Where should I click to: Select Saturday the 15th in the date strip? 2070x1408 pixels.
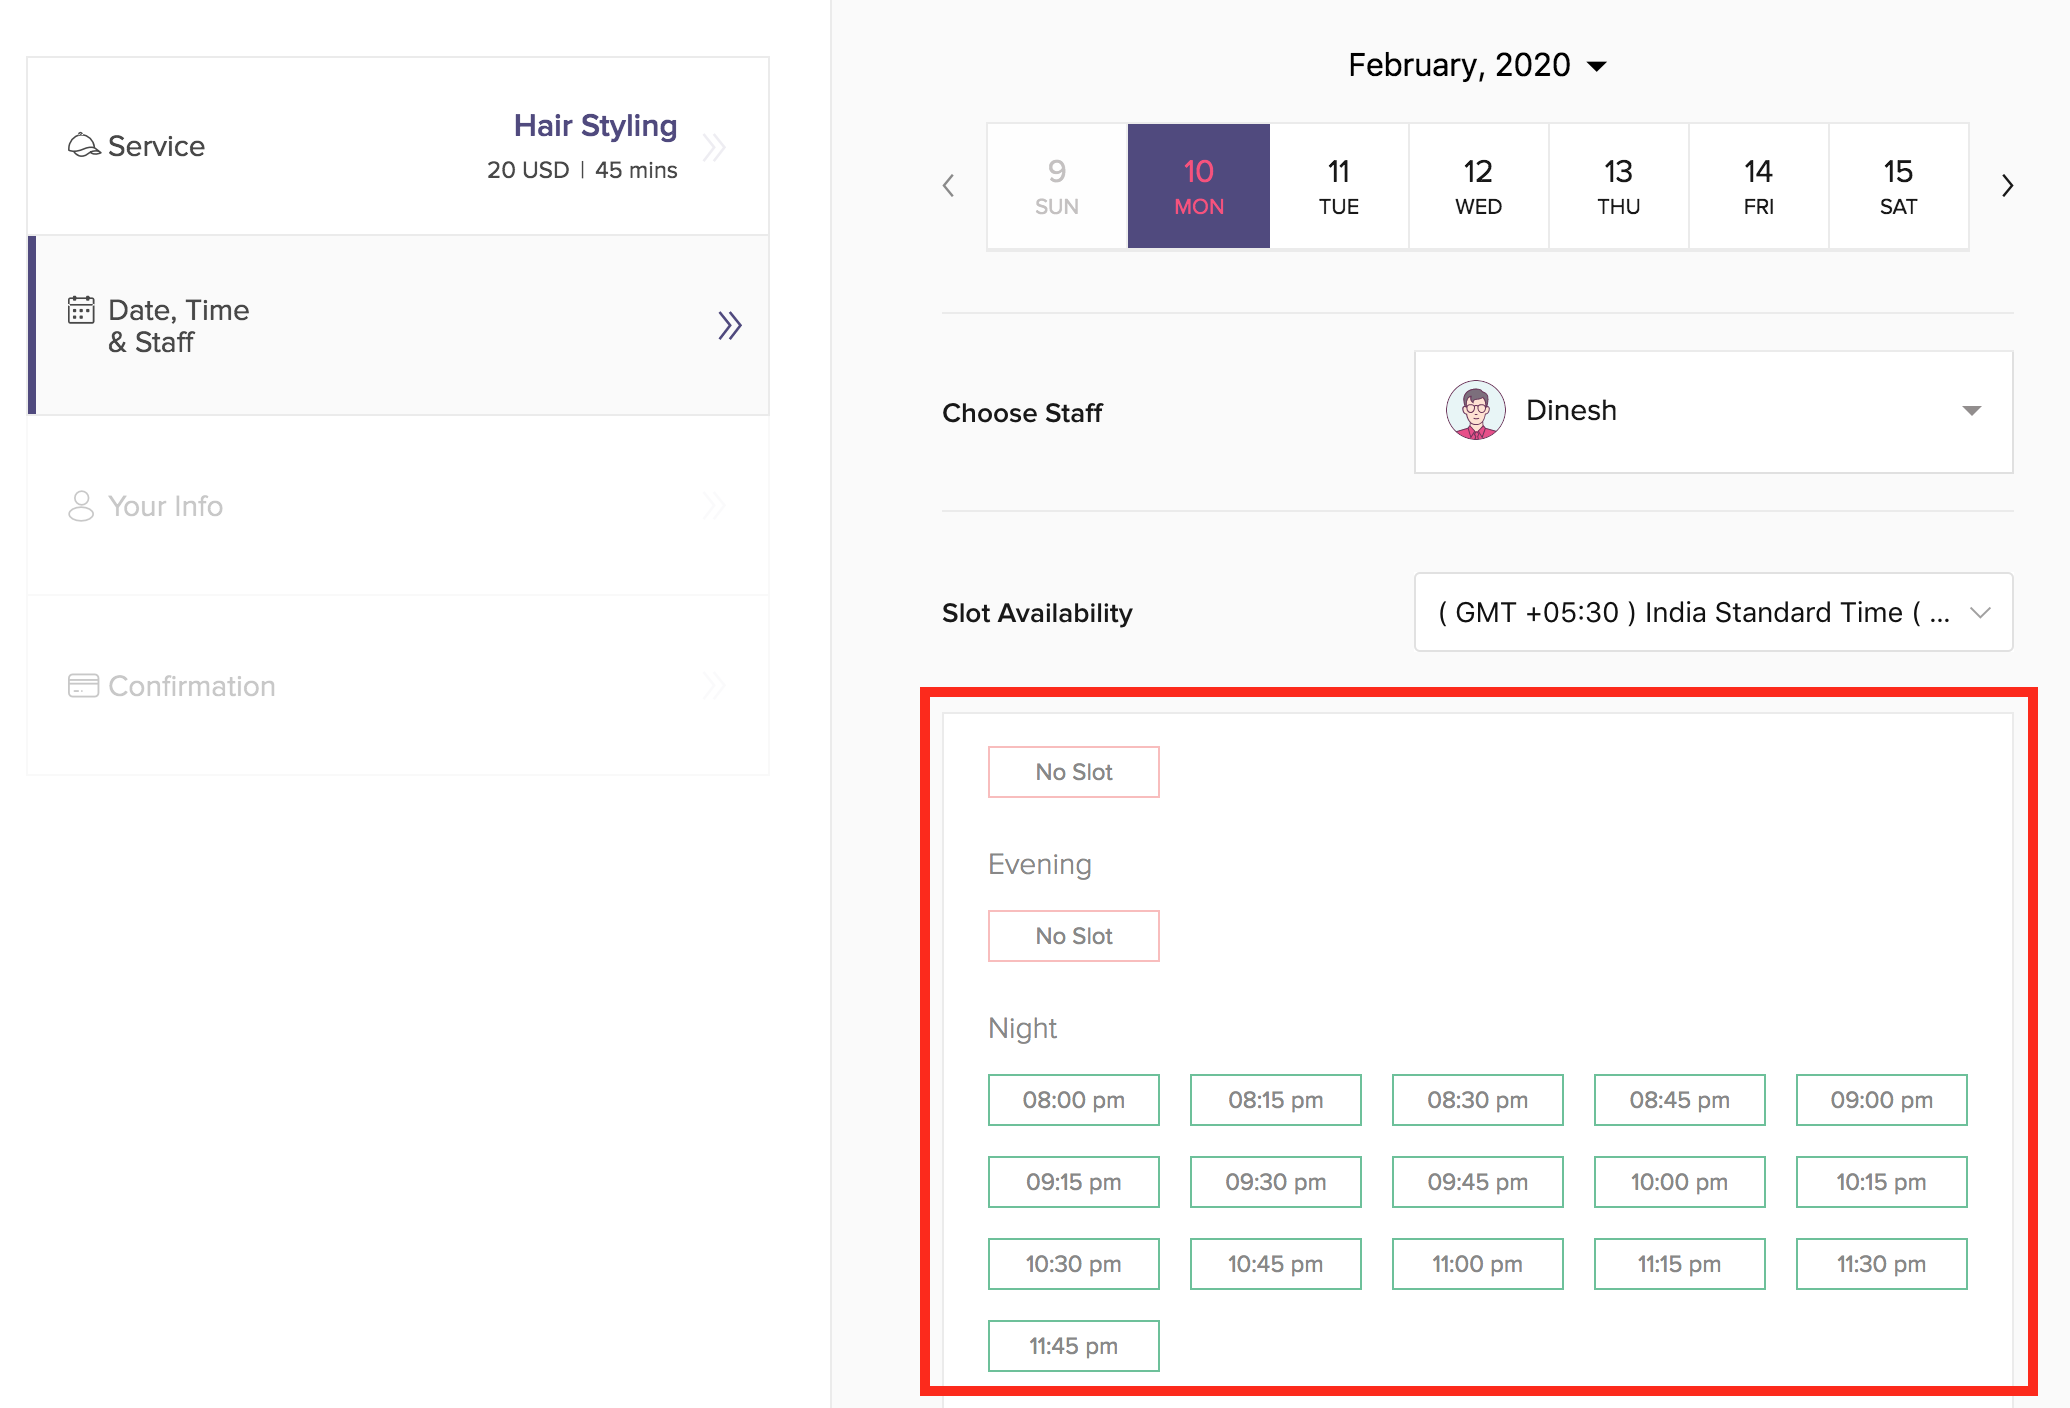coord(1898,186)
